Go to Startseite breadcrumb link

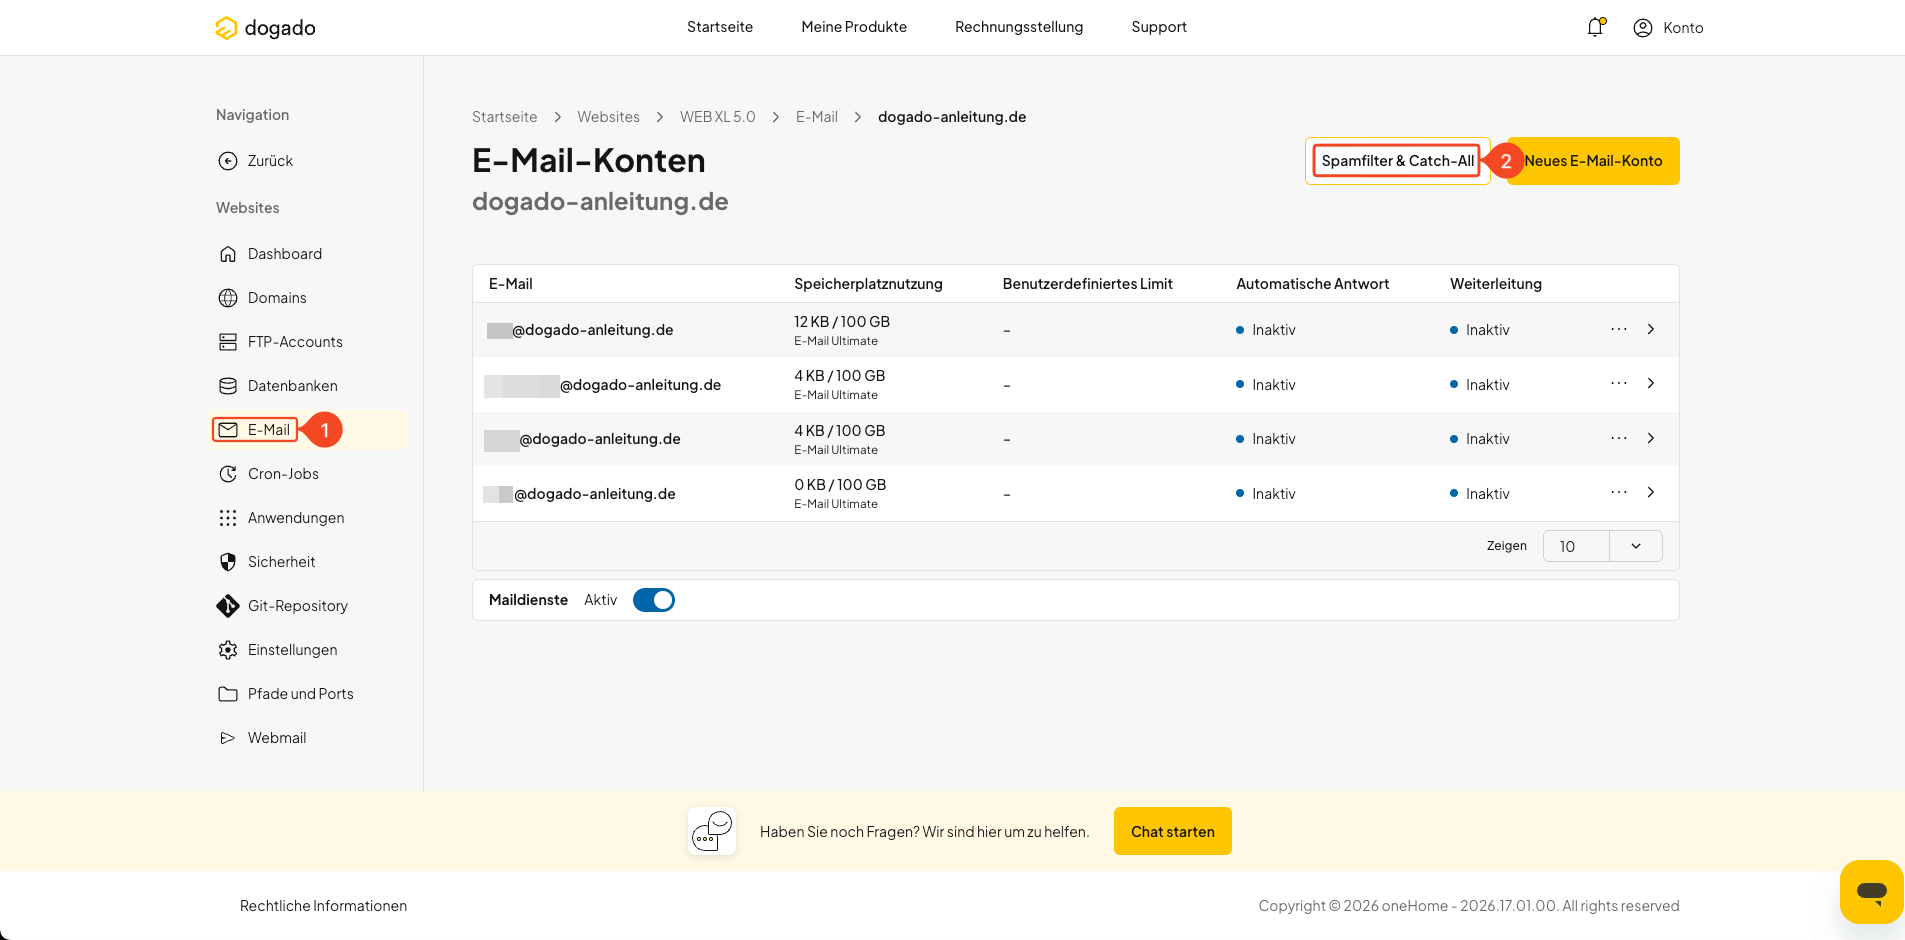click(x=504, y=117)
